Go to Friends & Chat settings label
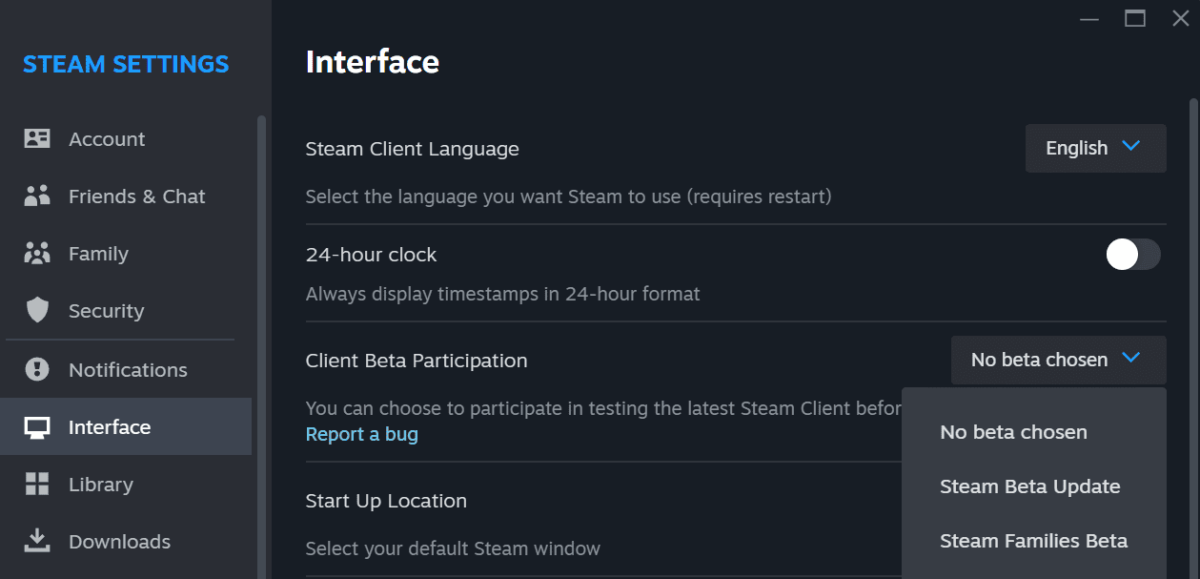The width and height of the screenshot is (1200, 579). pos(137,196)
